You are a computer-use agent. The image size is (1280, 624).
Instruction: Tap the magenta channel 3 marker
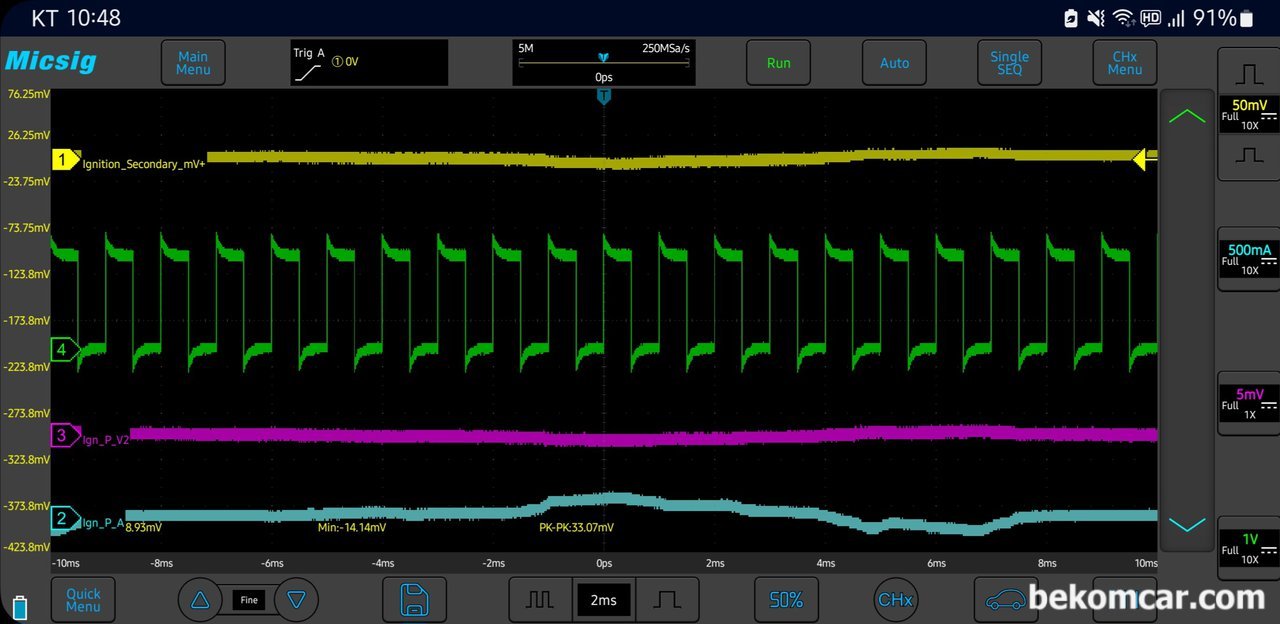click(x=65, y=435)
